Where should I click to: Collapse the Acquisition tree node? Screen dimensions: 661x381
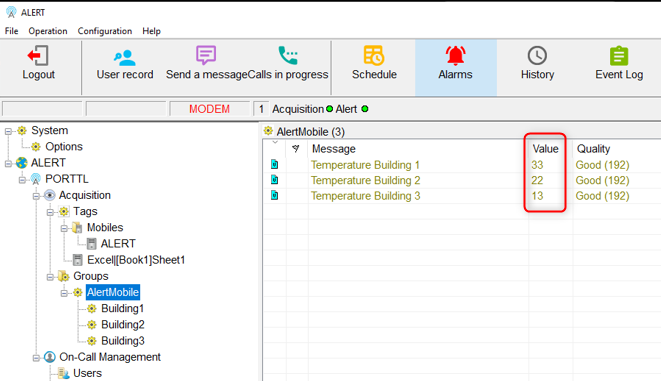point(36,196)
